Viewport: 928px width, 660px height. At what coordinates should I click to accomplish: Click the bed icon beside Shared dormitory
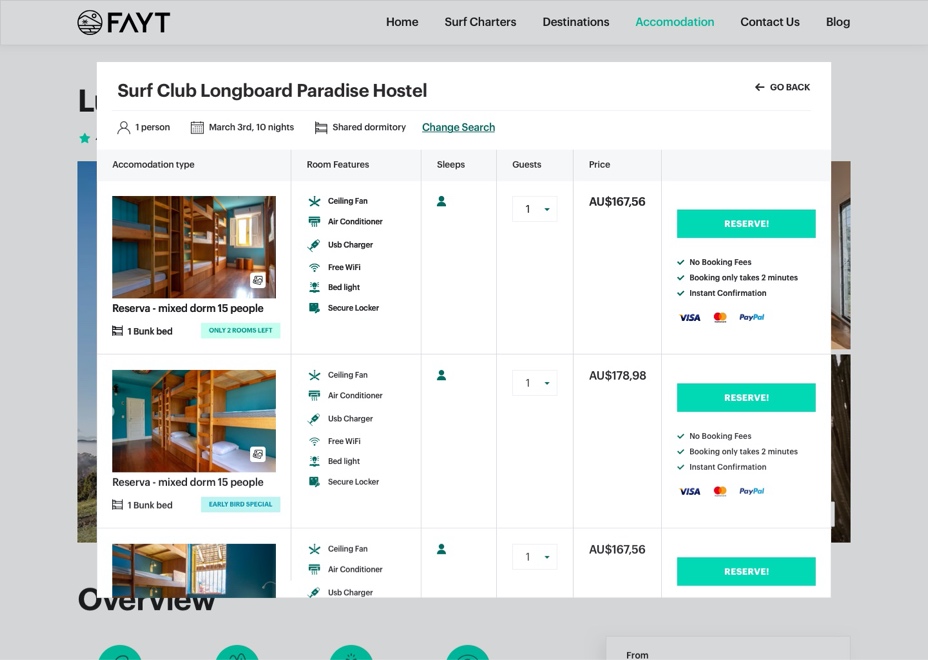tap(321, 127)
